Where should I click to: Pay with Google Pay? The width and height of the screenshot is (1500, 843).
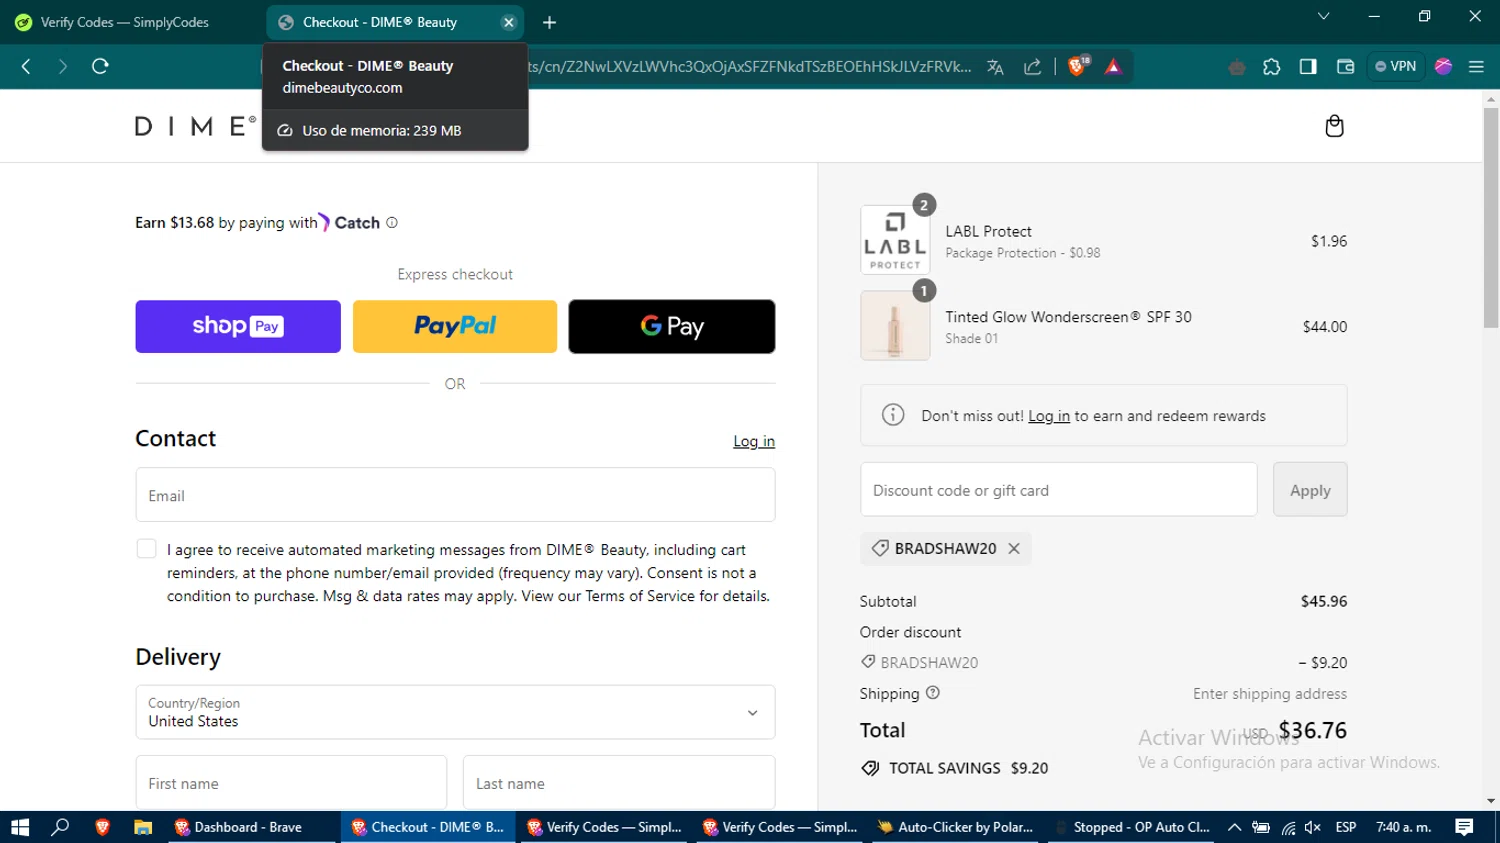coord(672,326)
